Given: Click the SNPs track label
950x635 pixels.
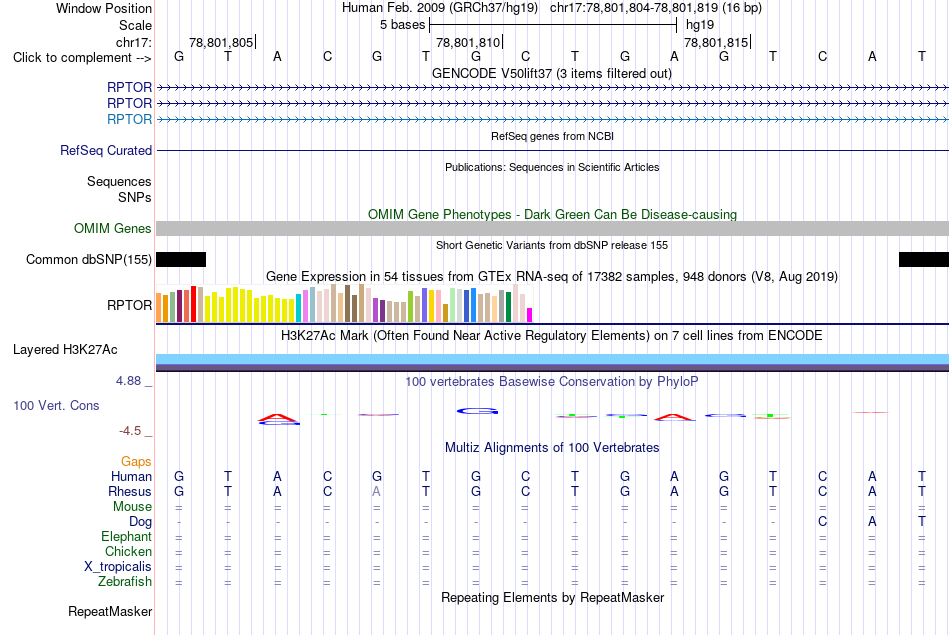Looking at the screenshot, I should click(x=135, y=197).
